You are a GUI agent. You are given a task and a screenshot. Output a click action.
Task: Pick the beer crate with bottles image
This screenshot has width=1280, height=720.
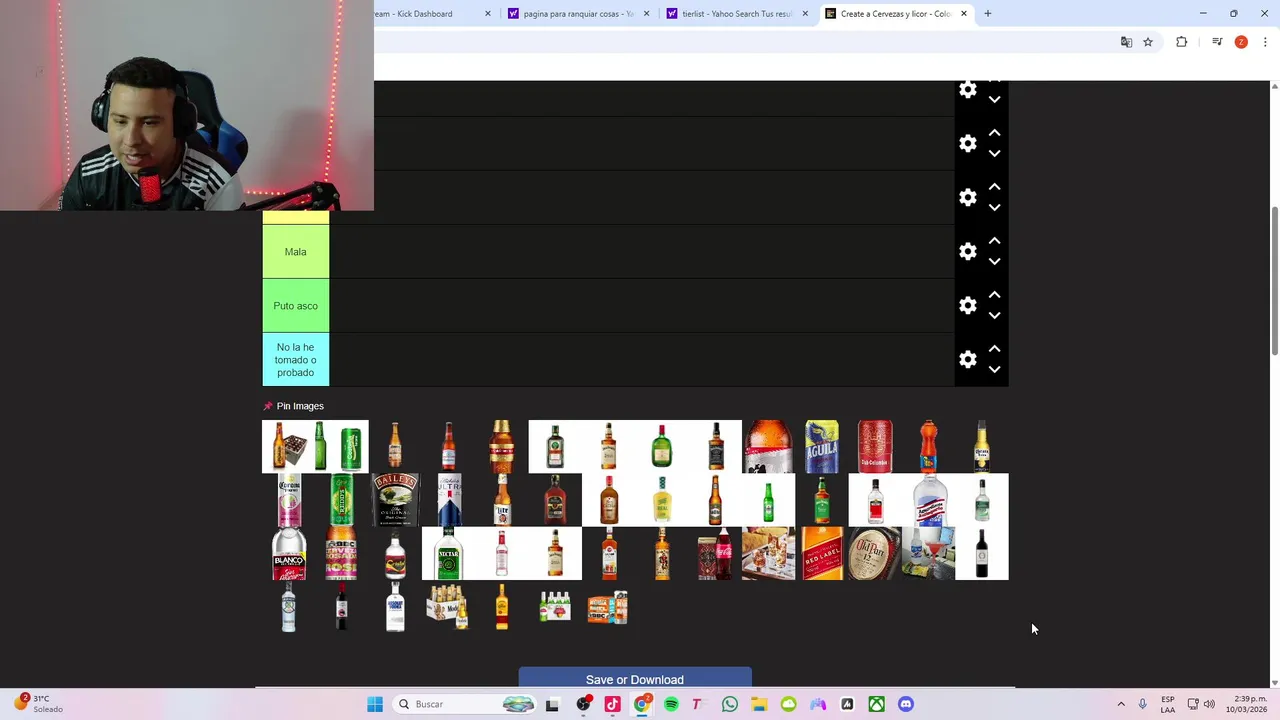pyautogui.click(x=288, y=446)
